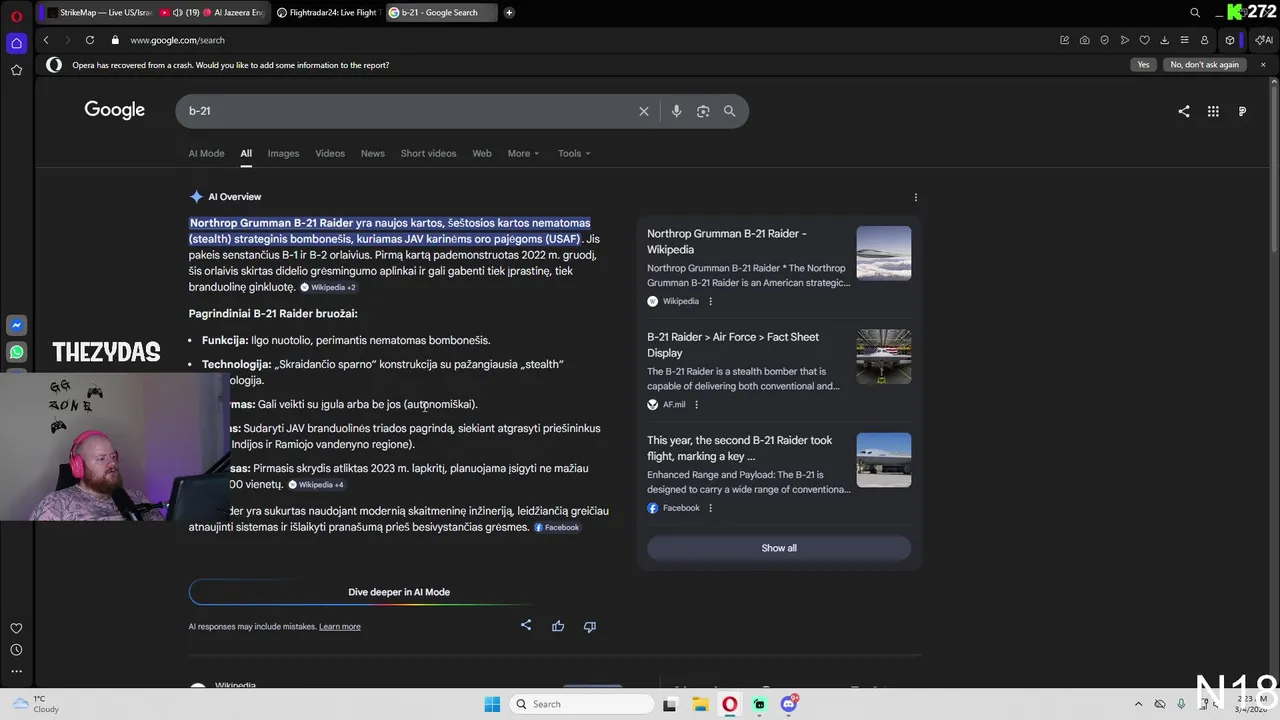1280x720 pixels.
Task: Select the AI Mode search tab
Action: (206, 153)
